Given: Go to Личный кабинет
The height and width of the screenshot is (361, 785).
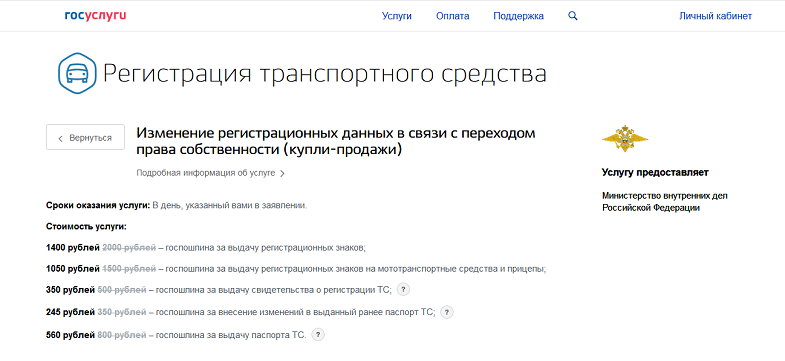Looking at the screenshot, I should (x=715, y=16).
